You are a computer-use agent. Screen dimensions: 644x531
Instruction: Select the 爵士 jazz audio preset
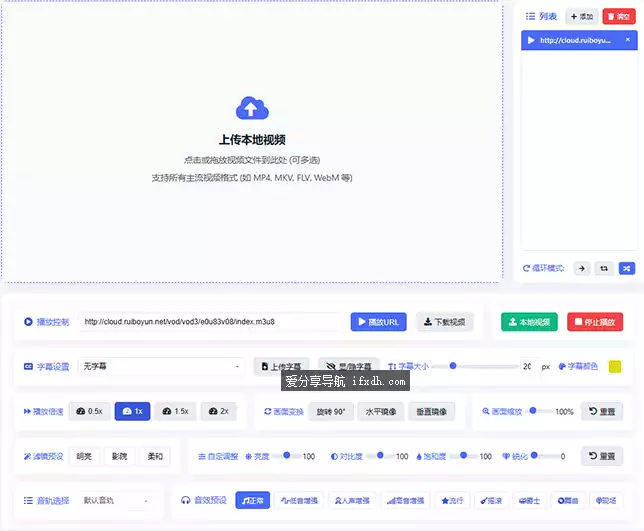click(530, 501)
